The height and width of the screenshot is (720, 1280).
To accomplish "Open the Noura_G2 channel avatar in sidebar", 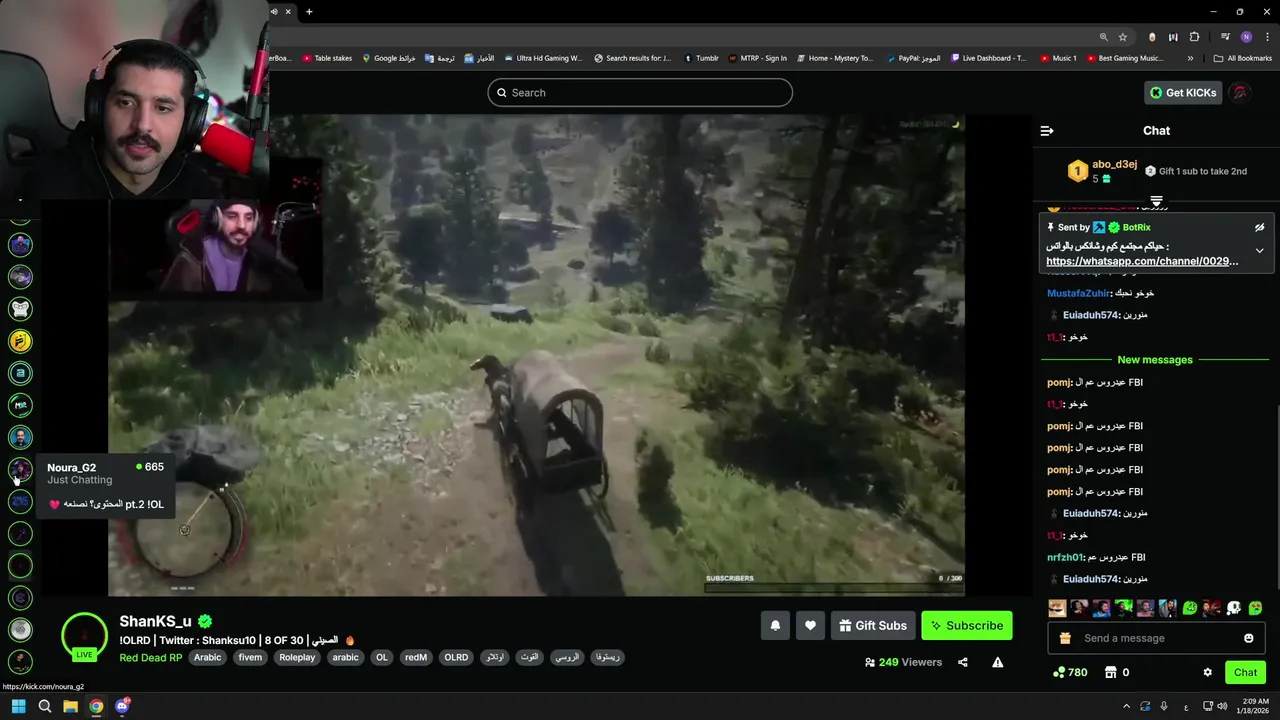I will tap(20, 469).
